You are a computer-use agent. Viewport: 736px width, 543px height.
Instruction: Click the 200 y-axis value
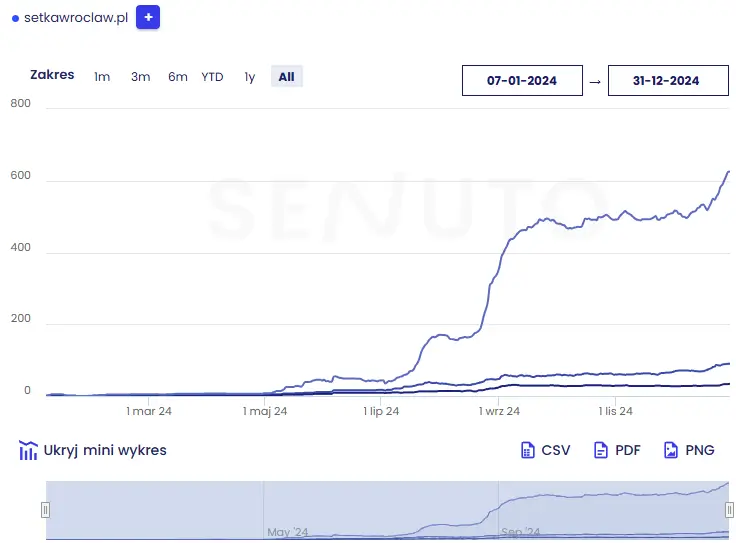(21, 318)
